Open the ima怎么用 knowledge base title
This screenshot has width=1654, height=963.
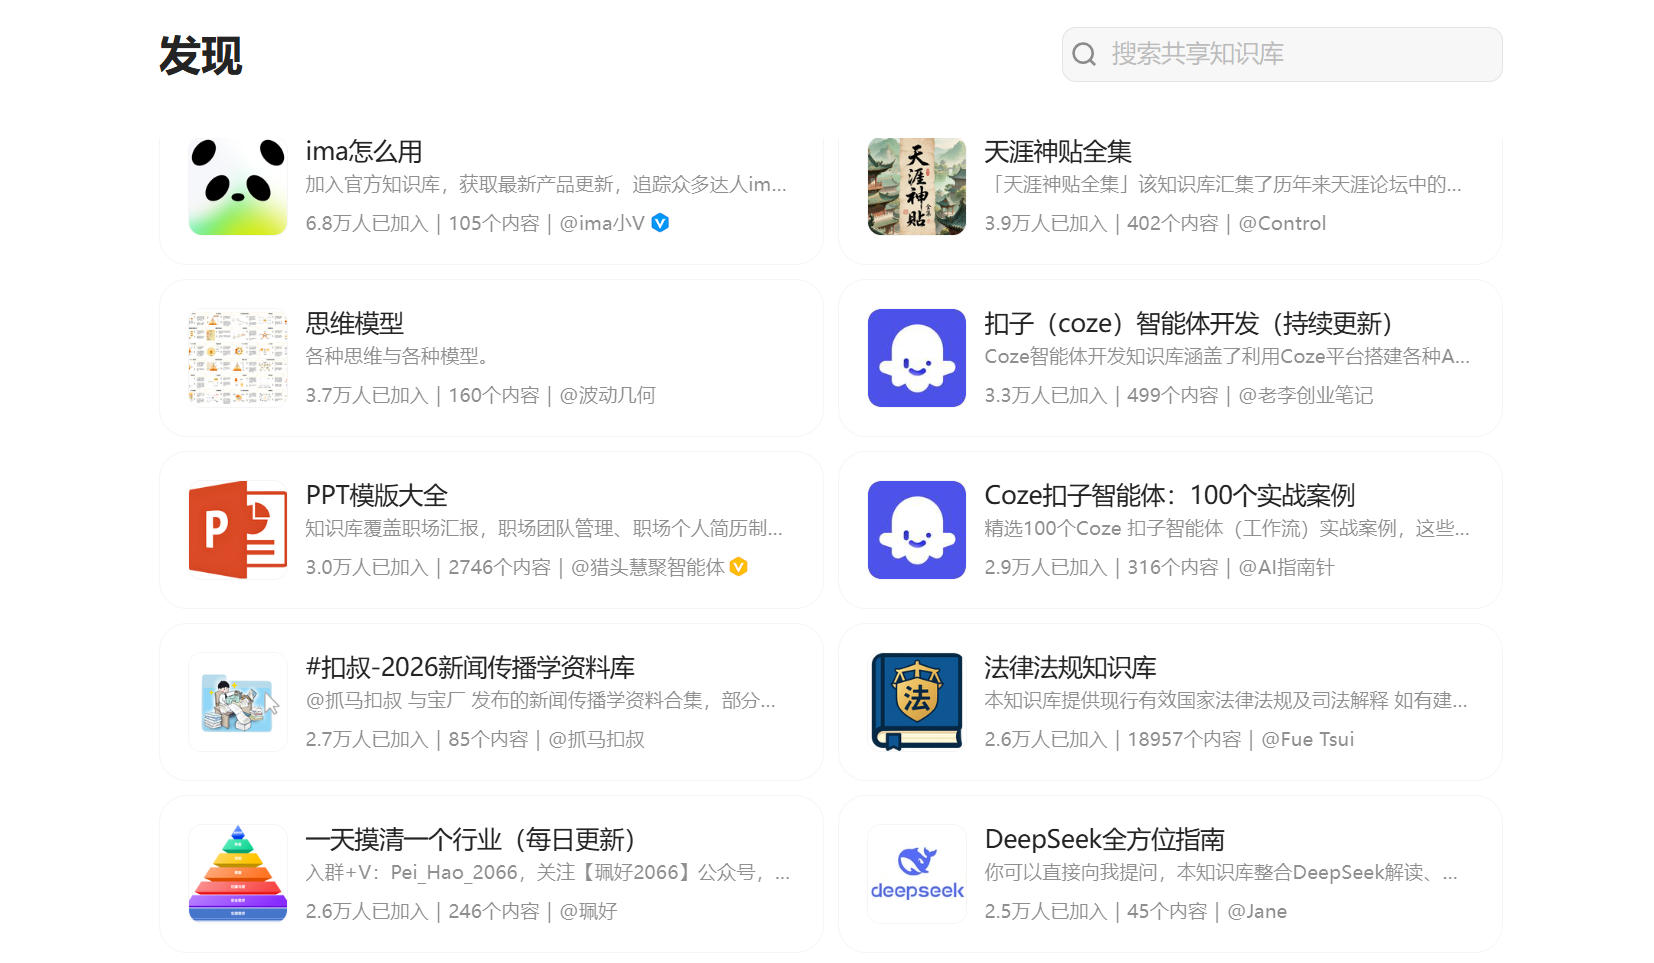[x=364, y=152]
